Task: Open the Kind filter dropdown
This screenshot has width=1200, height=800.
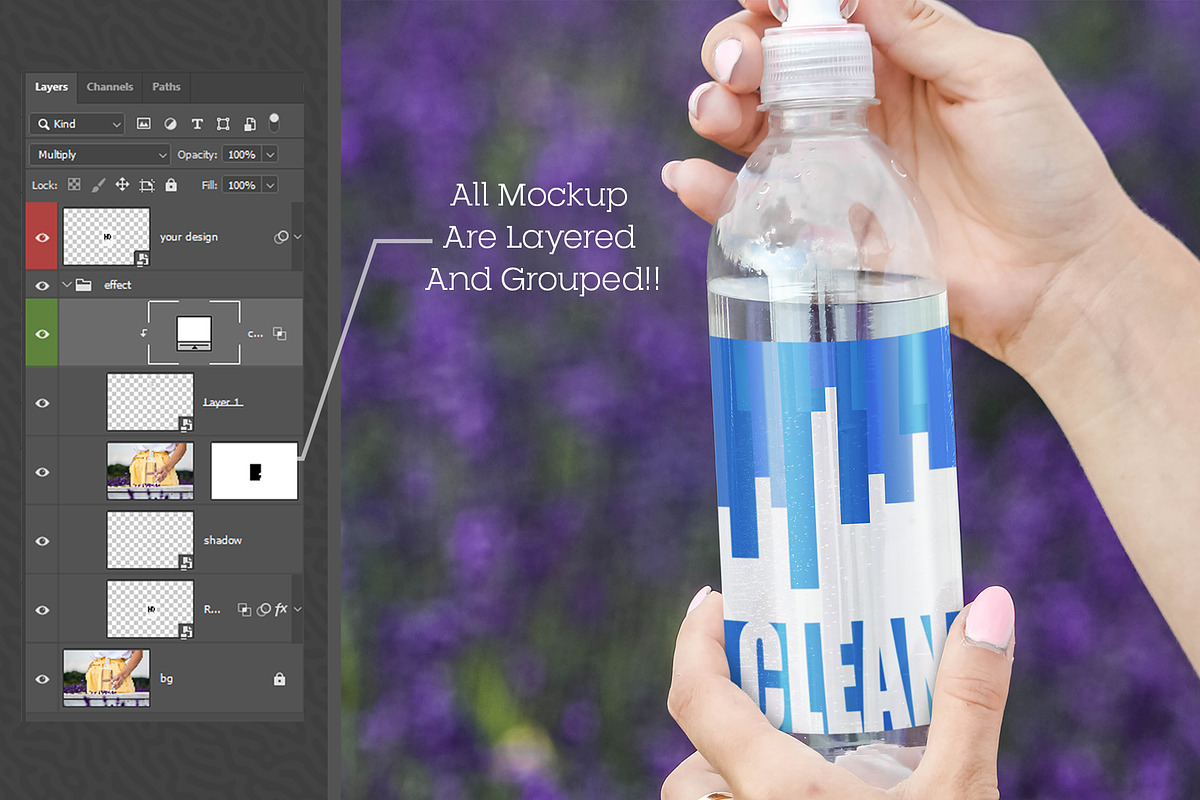Action: tap(77, 124)
